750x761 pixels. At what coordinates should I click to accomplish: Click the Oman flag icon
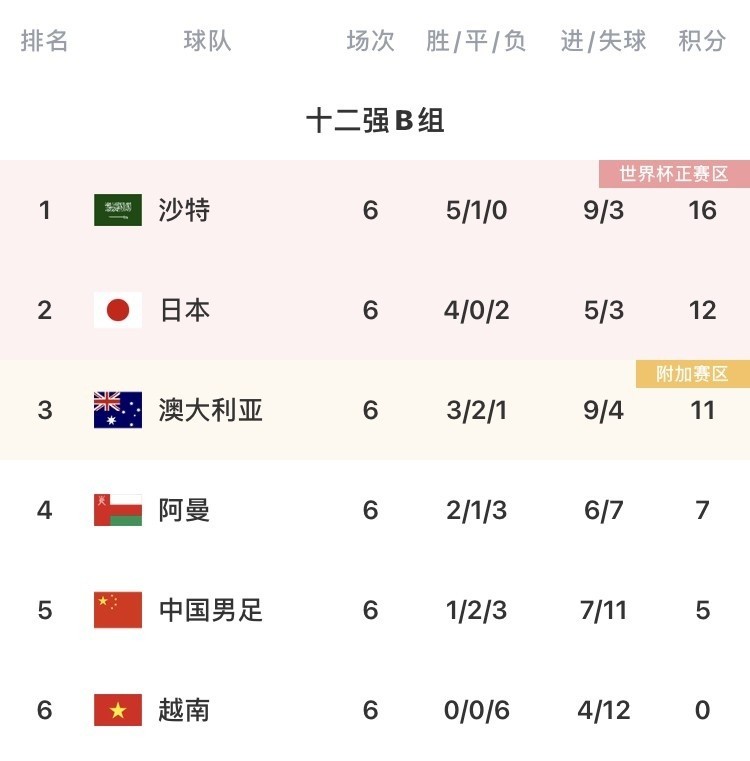click(118, 510)
